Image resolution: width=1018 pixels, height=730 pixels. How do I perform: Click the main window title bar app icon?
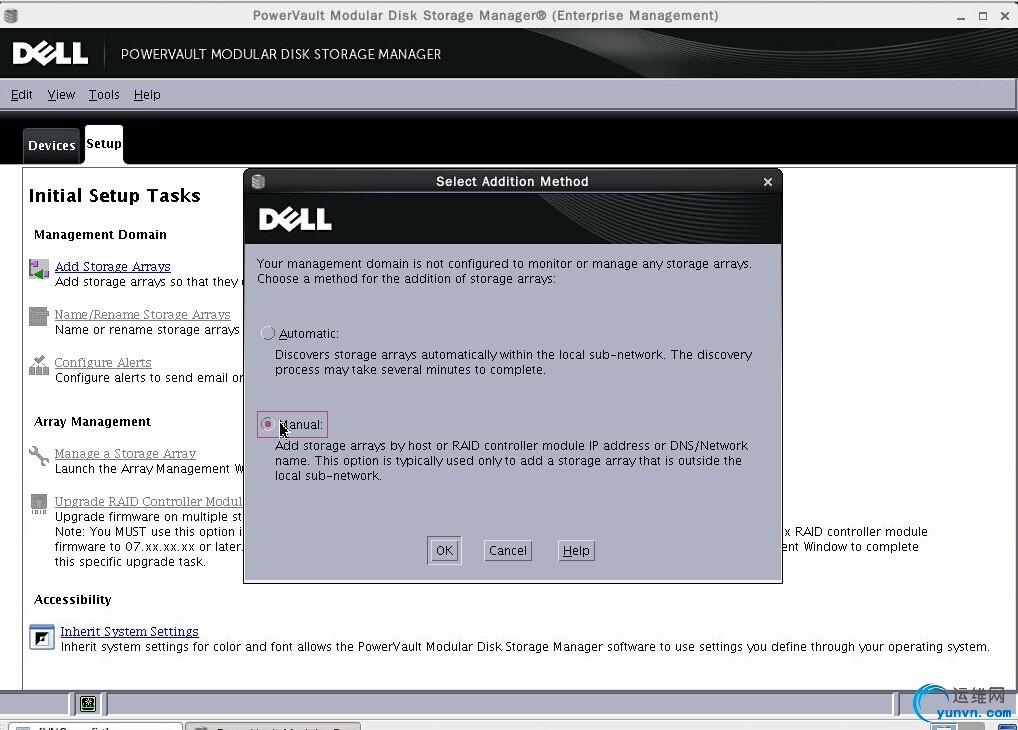[x=10, y=15]
